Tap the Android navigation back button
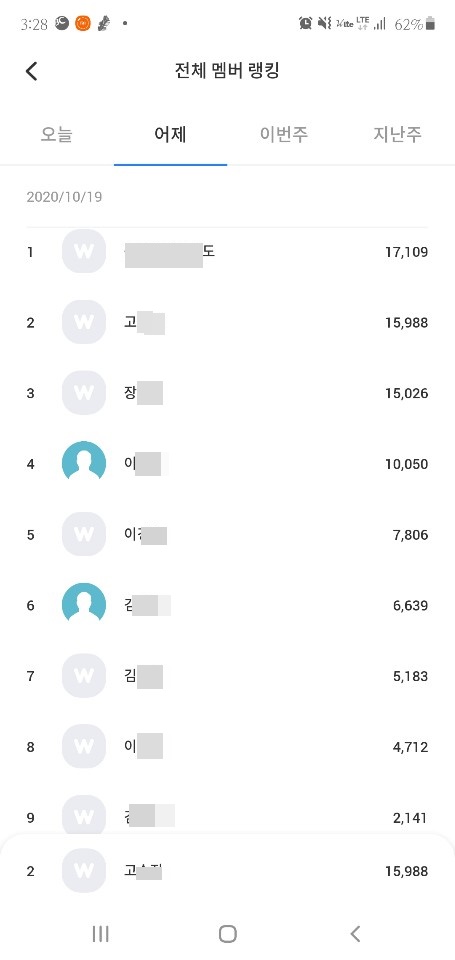Screen dimensions: 455x960 point(355,933)
